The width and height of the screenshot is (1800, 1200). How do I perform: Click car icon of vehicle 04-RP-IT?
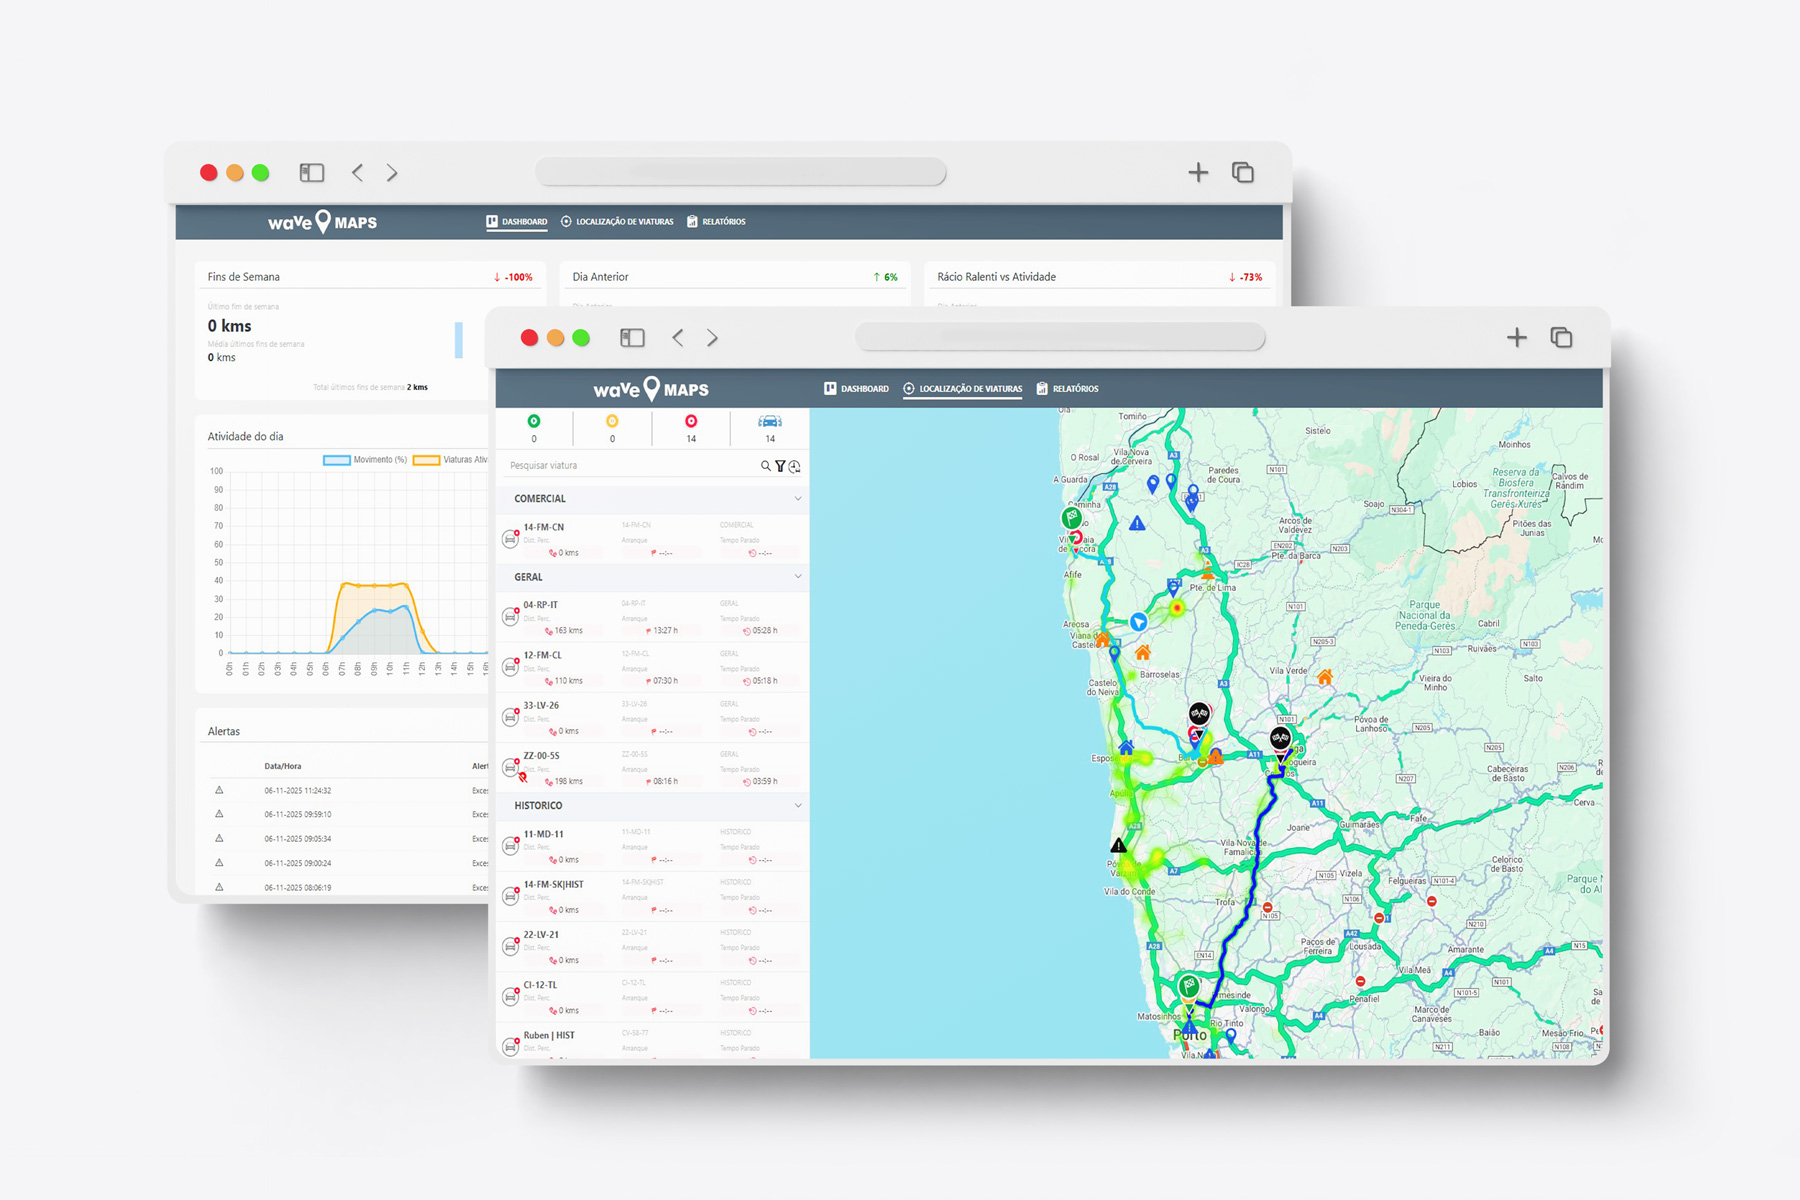(x=510, y=617)
